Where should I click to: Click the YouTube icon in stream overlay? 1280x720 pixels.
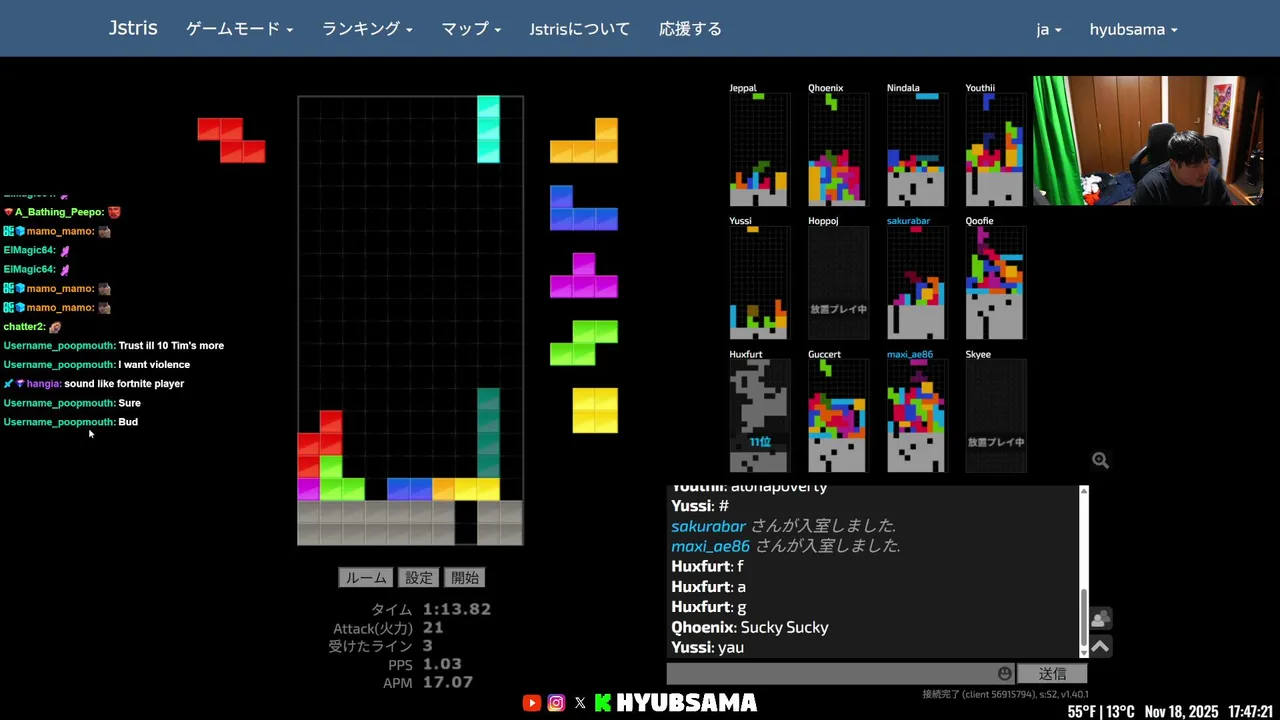click(x=531, y=703)
